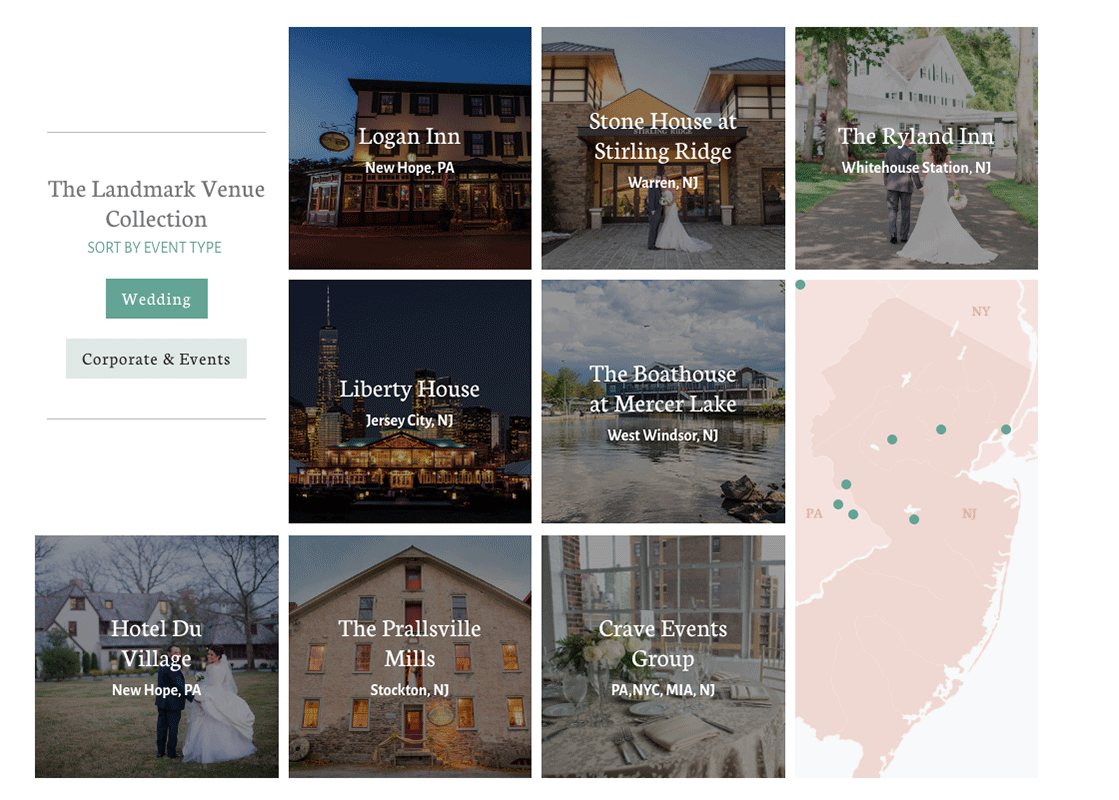Screen dimensions: 1119x800
Task: Open Crave Events Group tile
Action: tap(663, 657)
